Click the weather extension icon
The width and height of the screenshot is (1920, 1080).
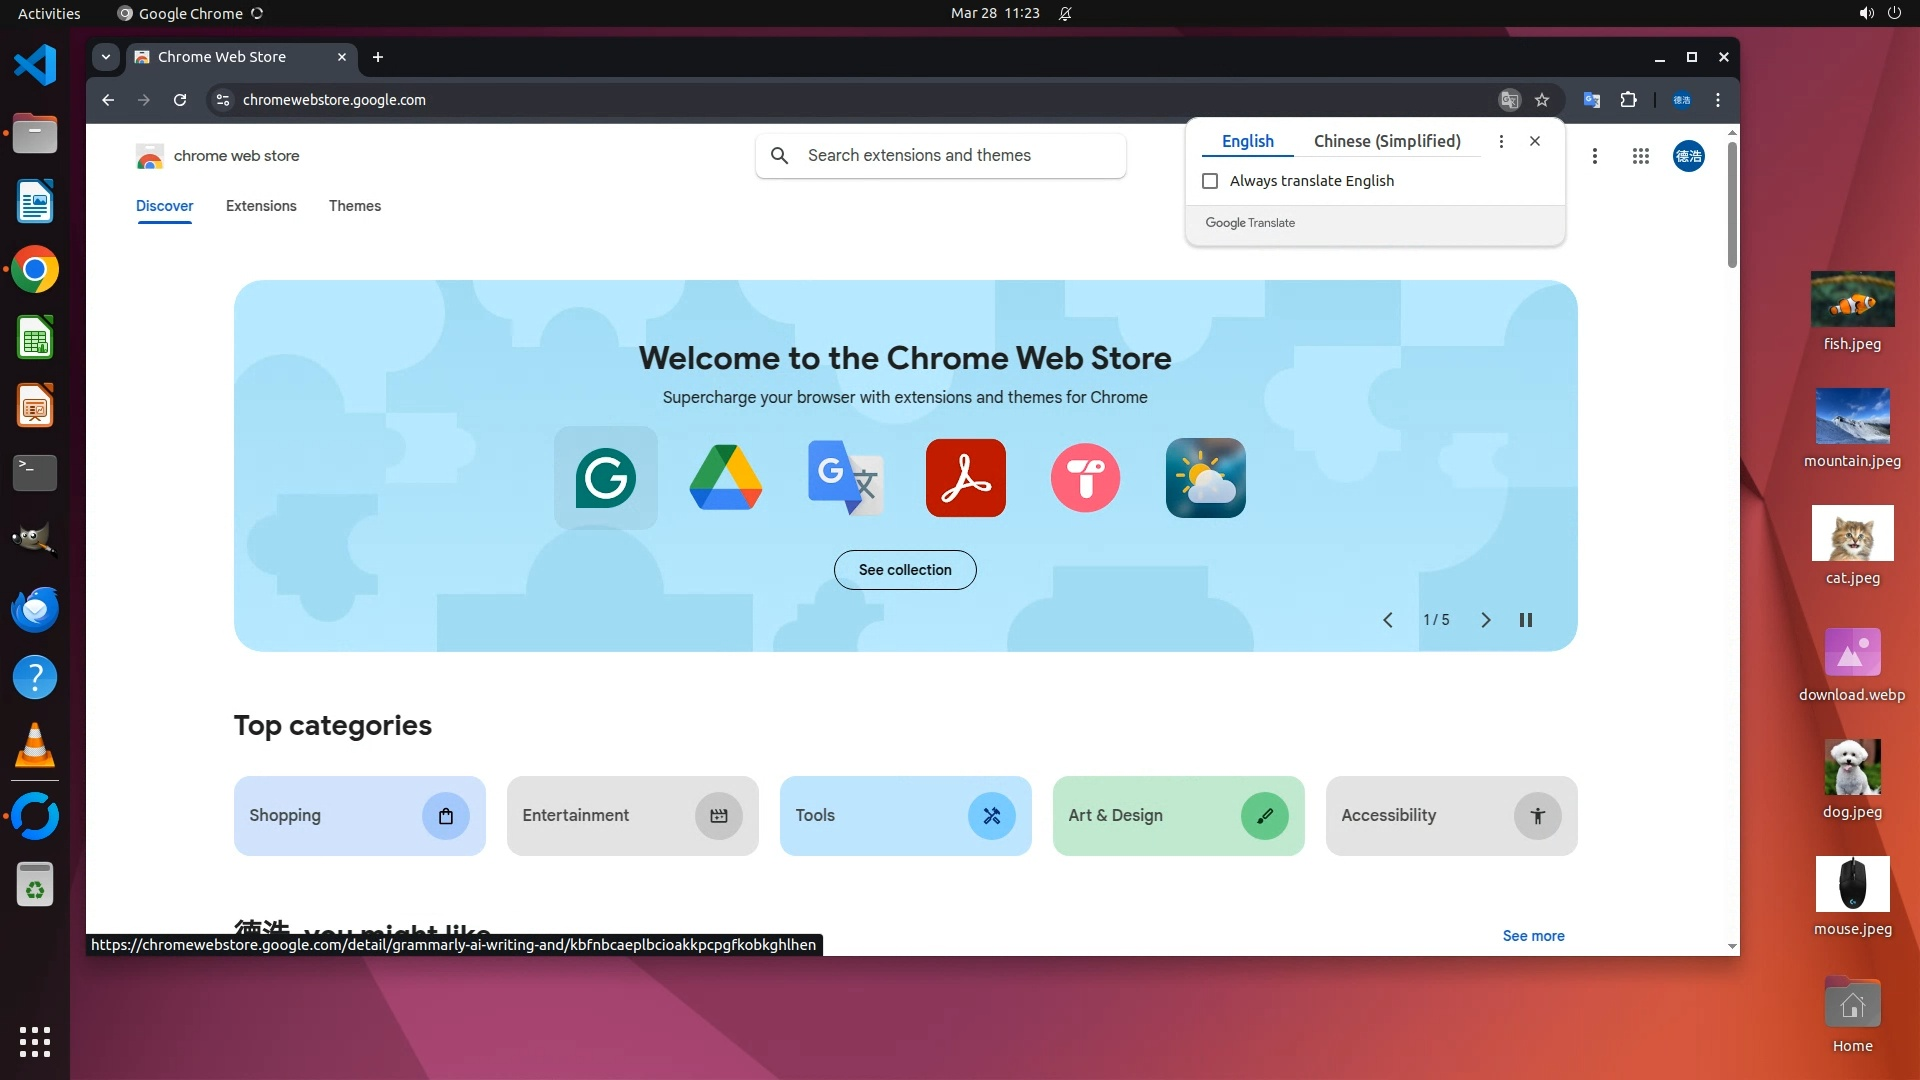pos(1205,478)
